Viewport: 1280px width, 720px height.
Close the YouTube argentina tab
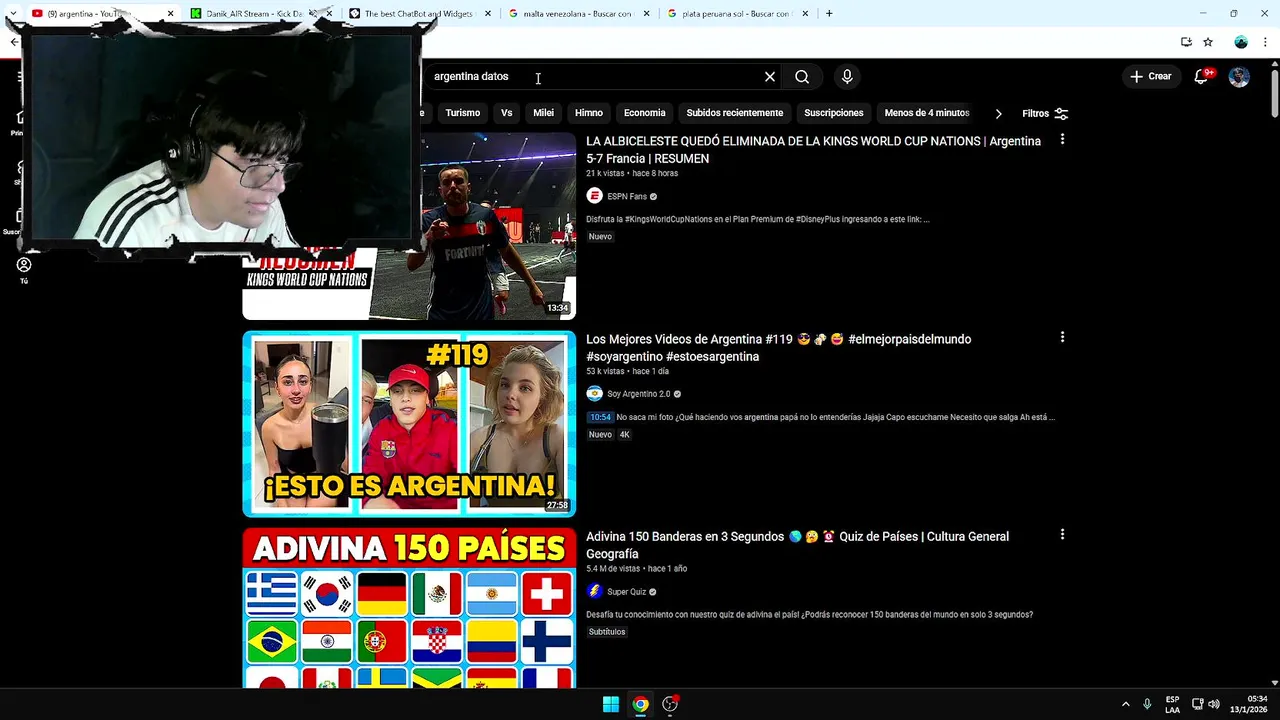(170, 14)
